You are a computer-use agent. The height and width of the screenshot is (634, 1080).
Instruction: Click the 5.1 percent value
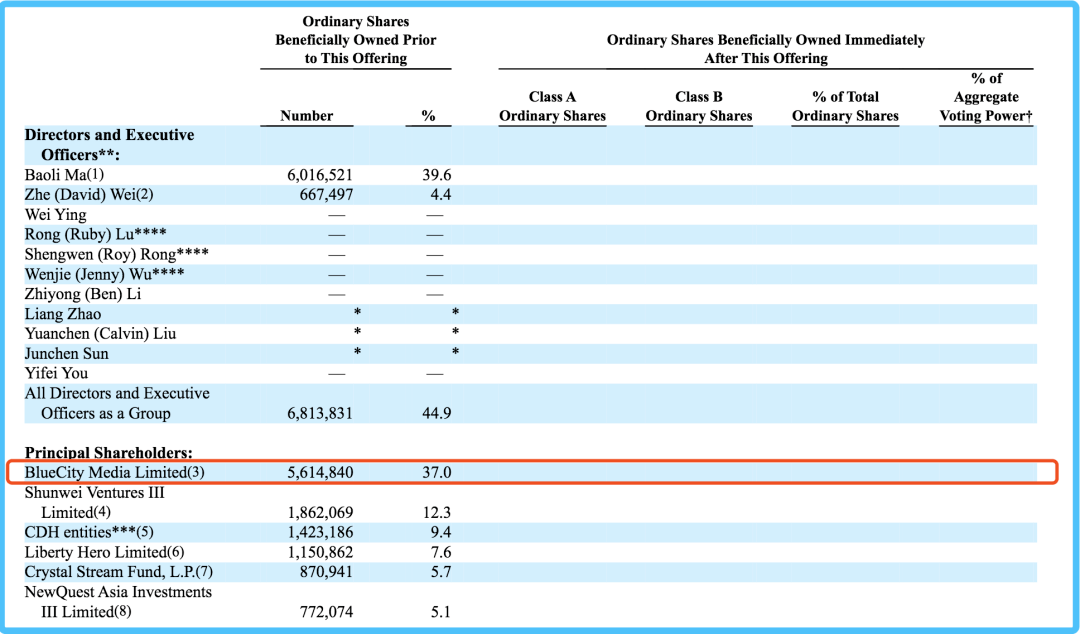441,612
